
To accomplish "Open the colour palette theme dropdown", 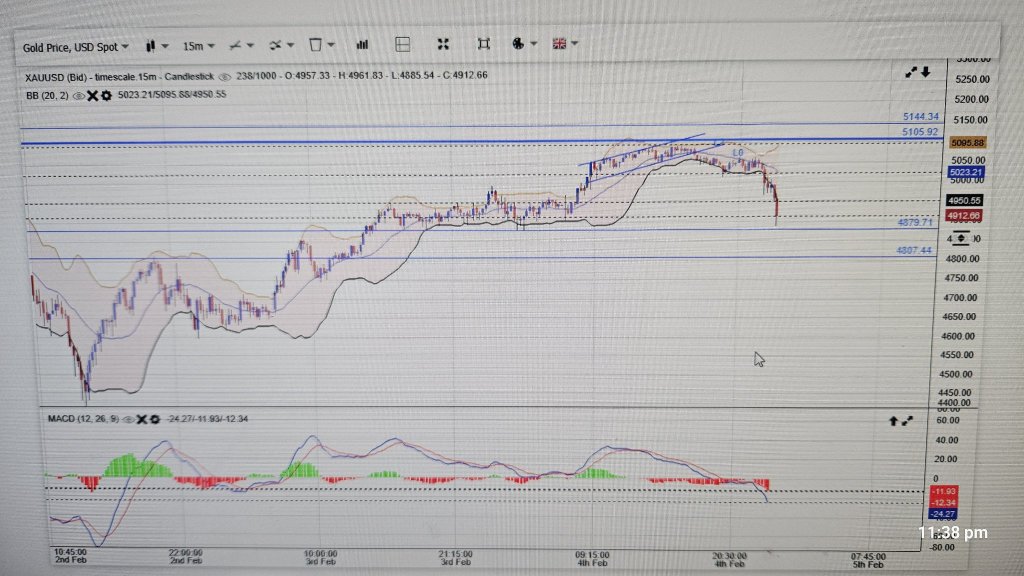I will pyautogui.click(x=524, y=44).
